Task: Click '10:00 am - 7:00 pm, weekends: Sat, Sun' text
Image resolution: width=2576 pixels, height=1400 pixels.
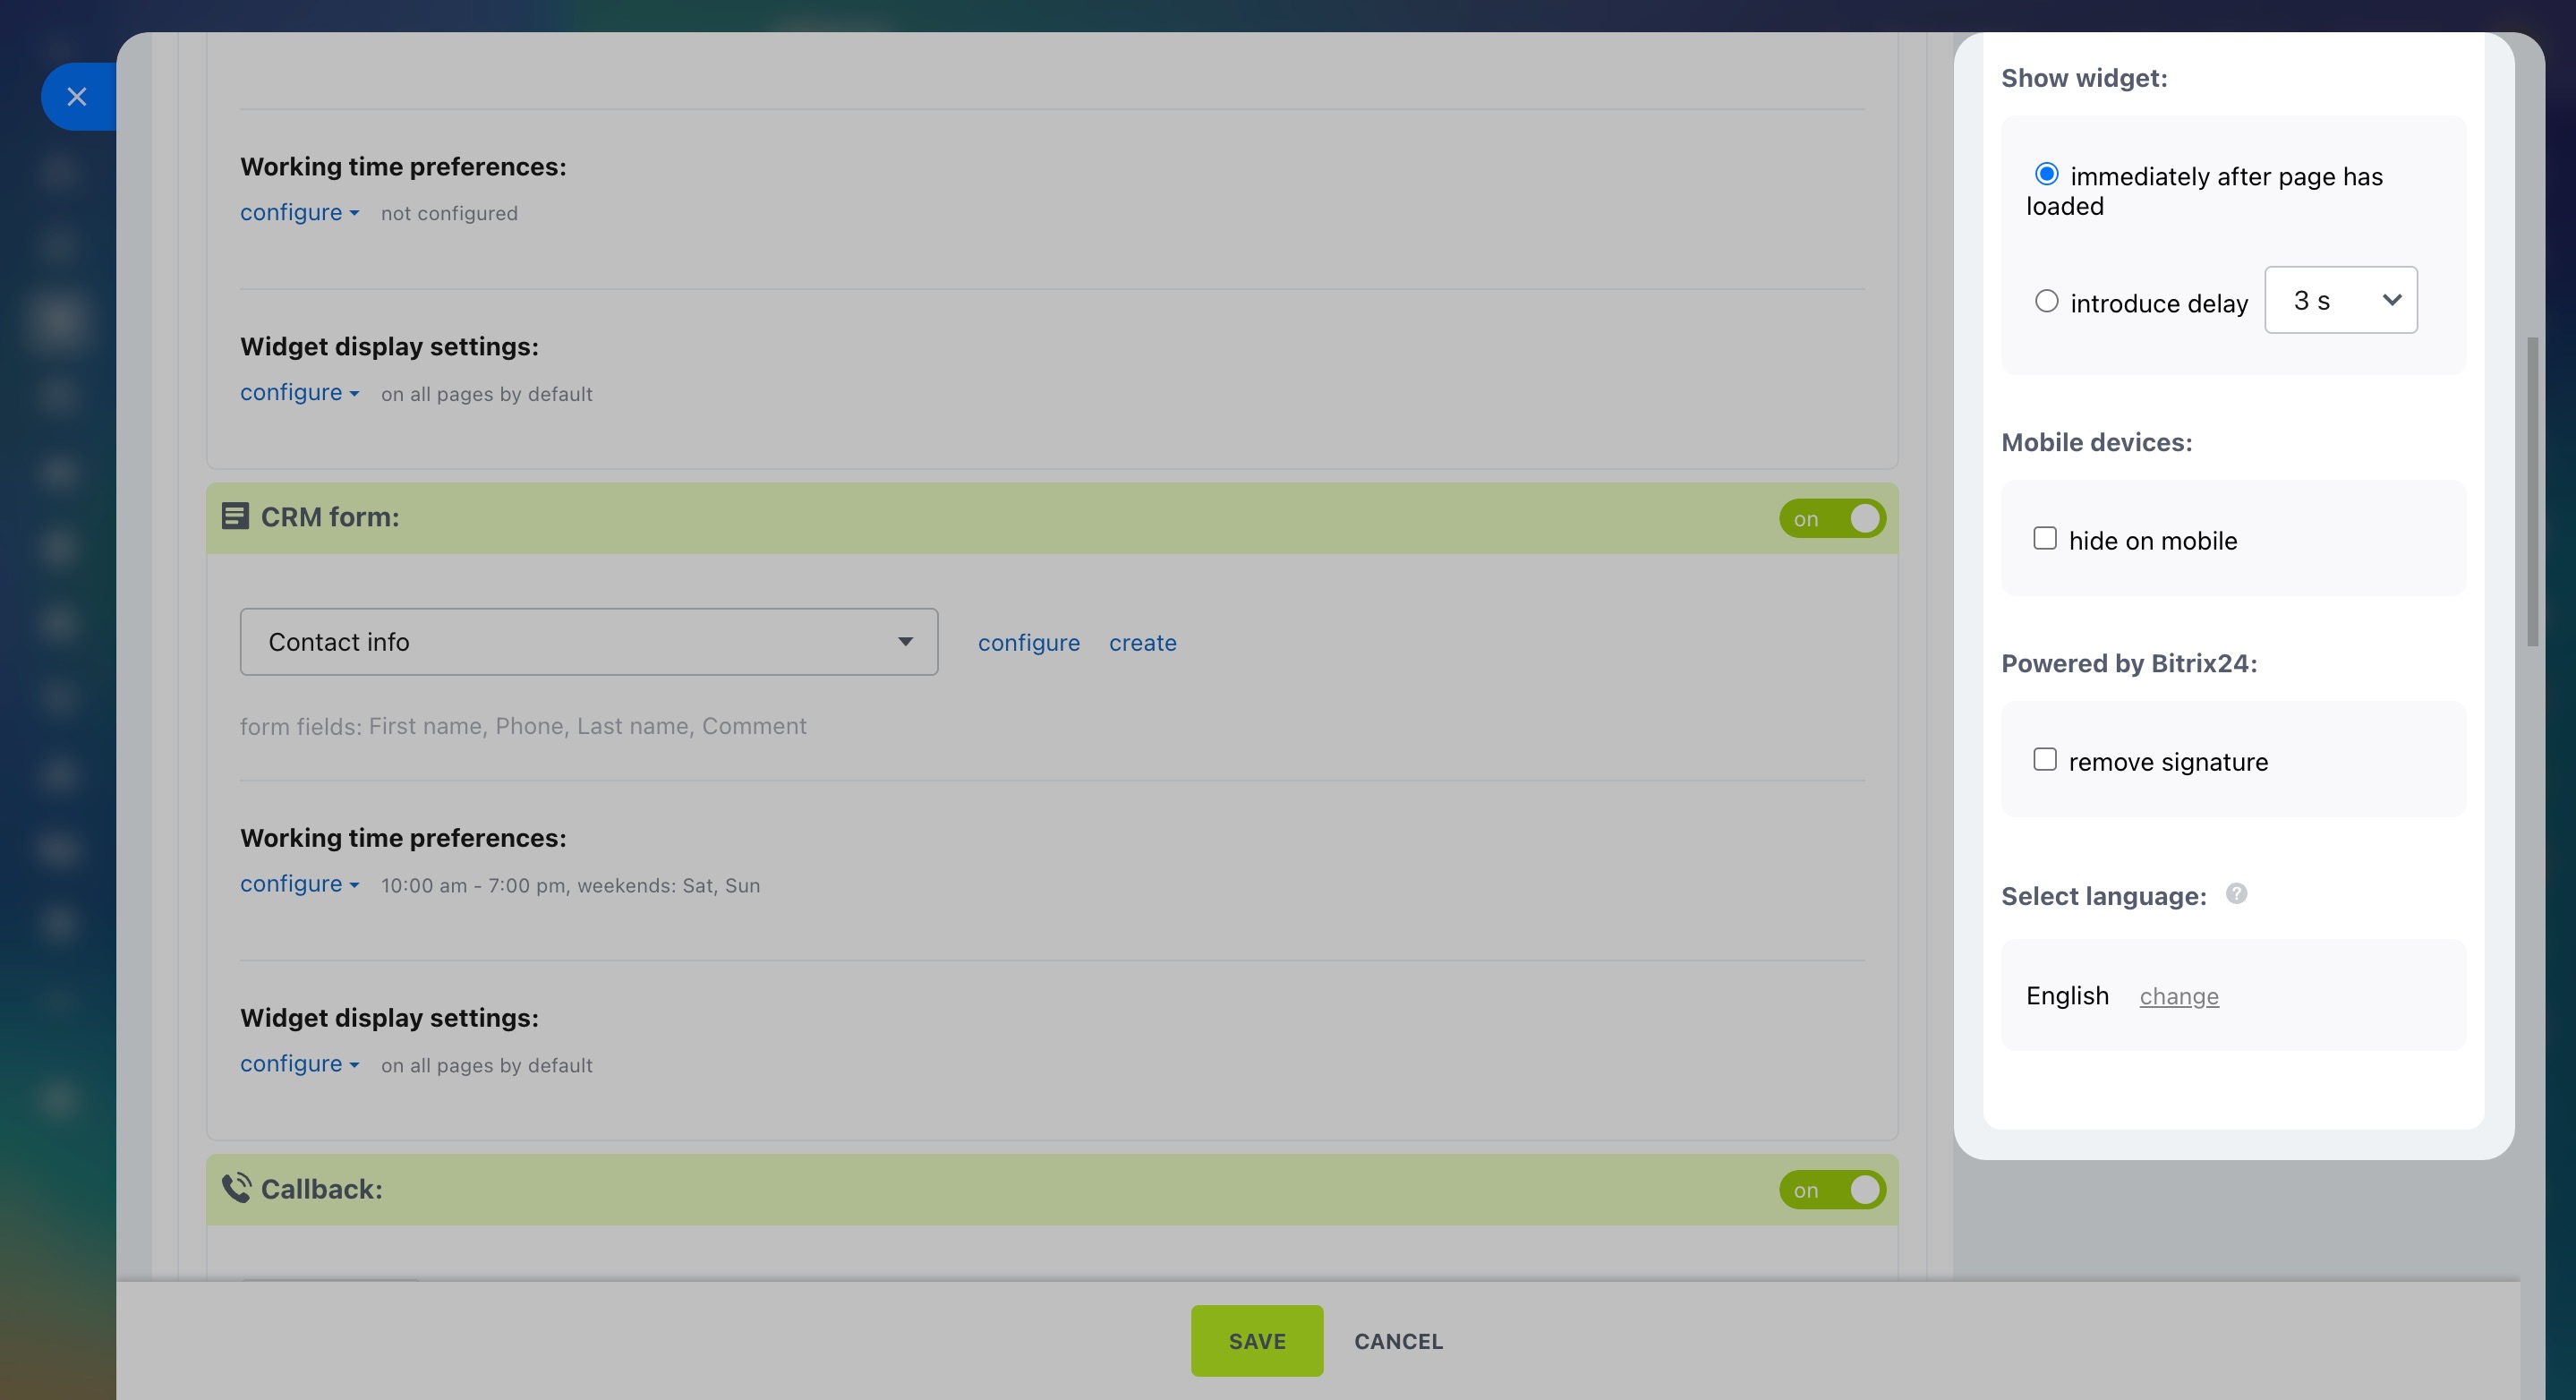Action: [570, 886]
